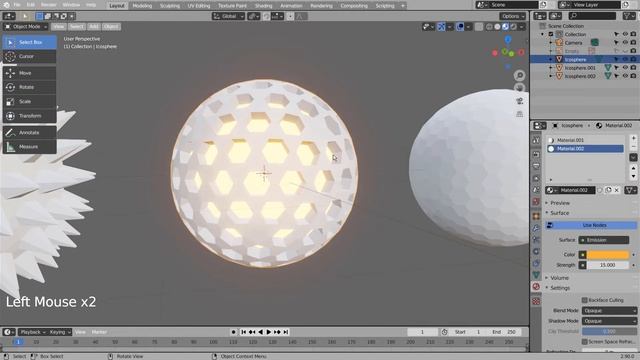640x360 pixels.
Task: Switch to the Sculpting workspace tab
Action: [170, 6]
